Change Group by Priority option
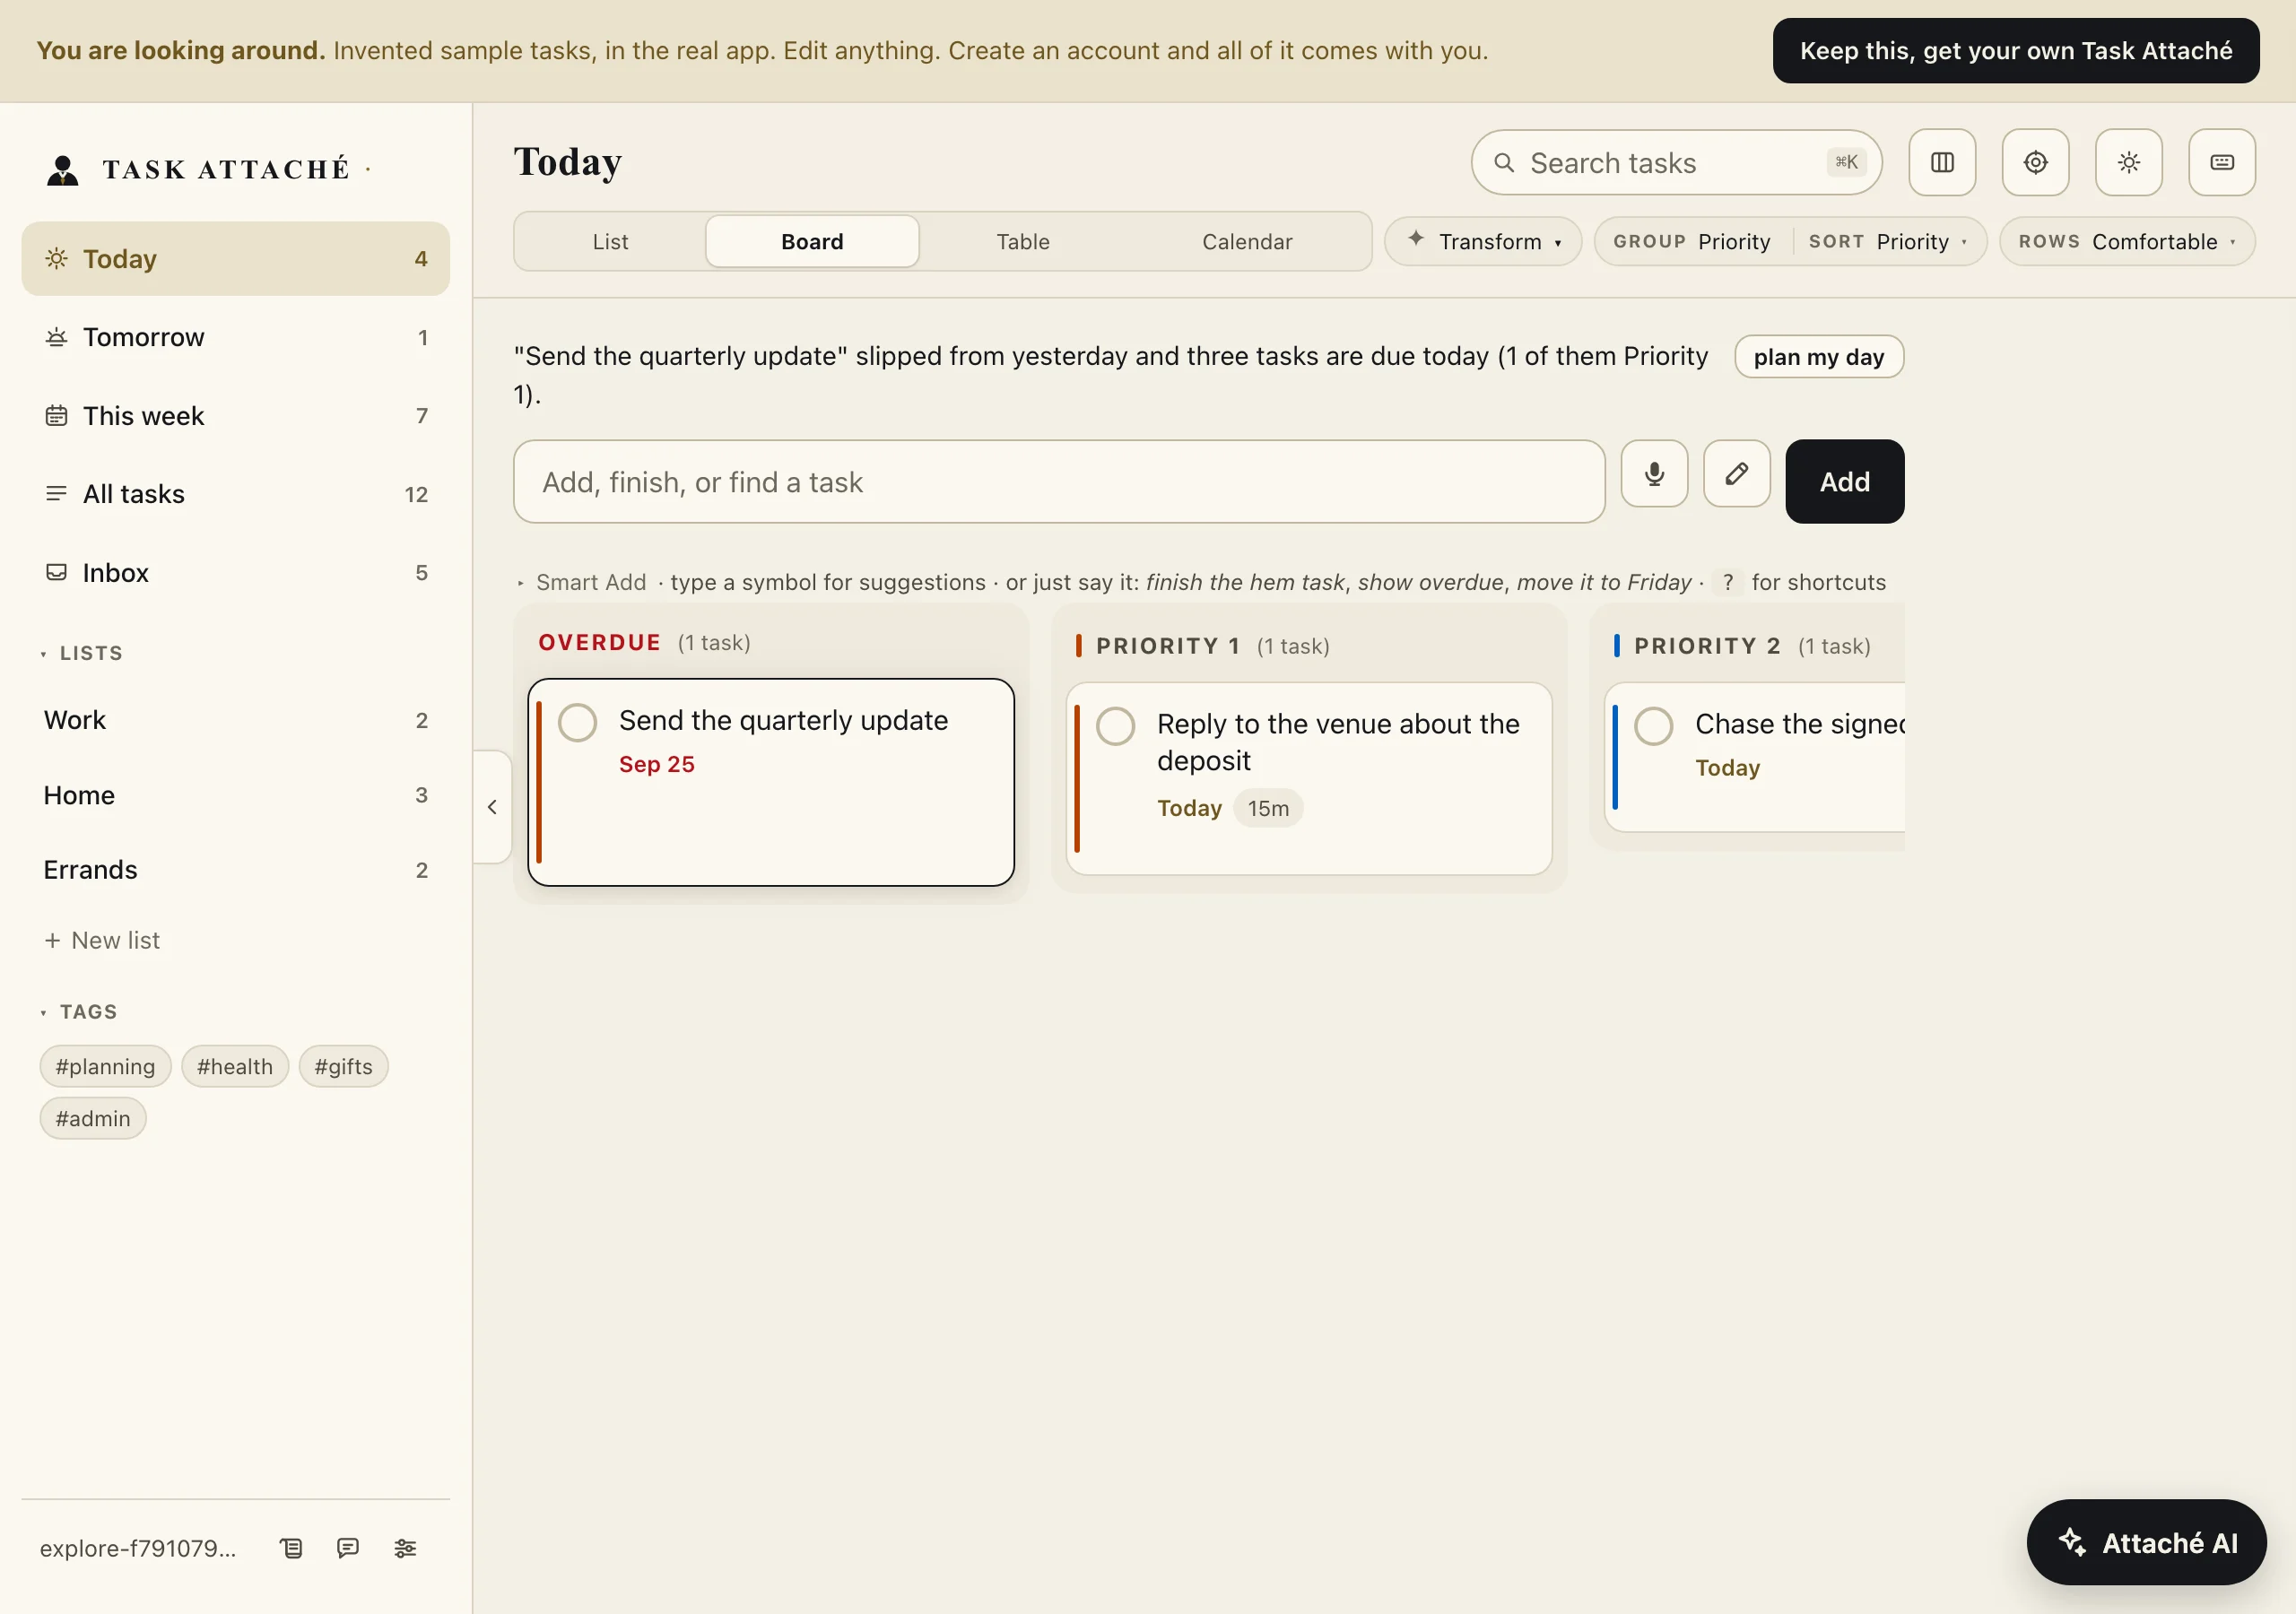Viewport: 2296px width, 1614px height. (1692, 241)
